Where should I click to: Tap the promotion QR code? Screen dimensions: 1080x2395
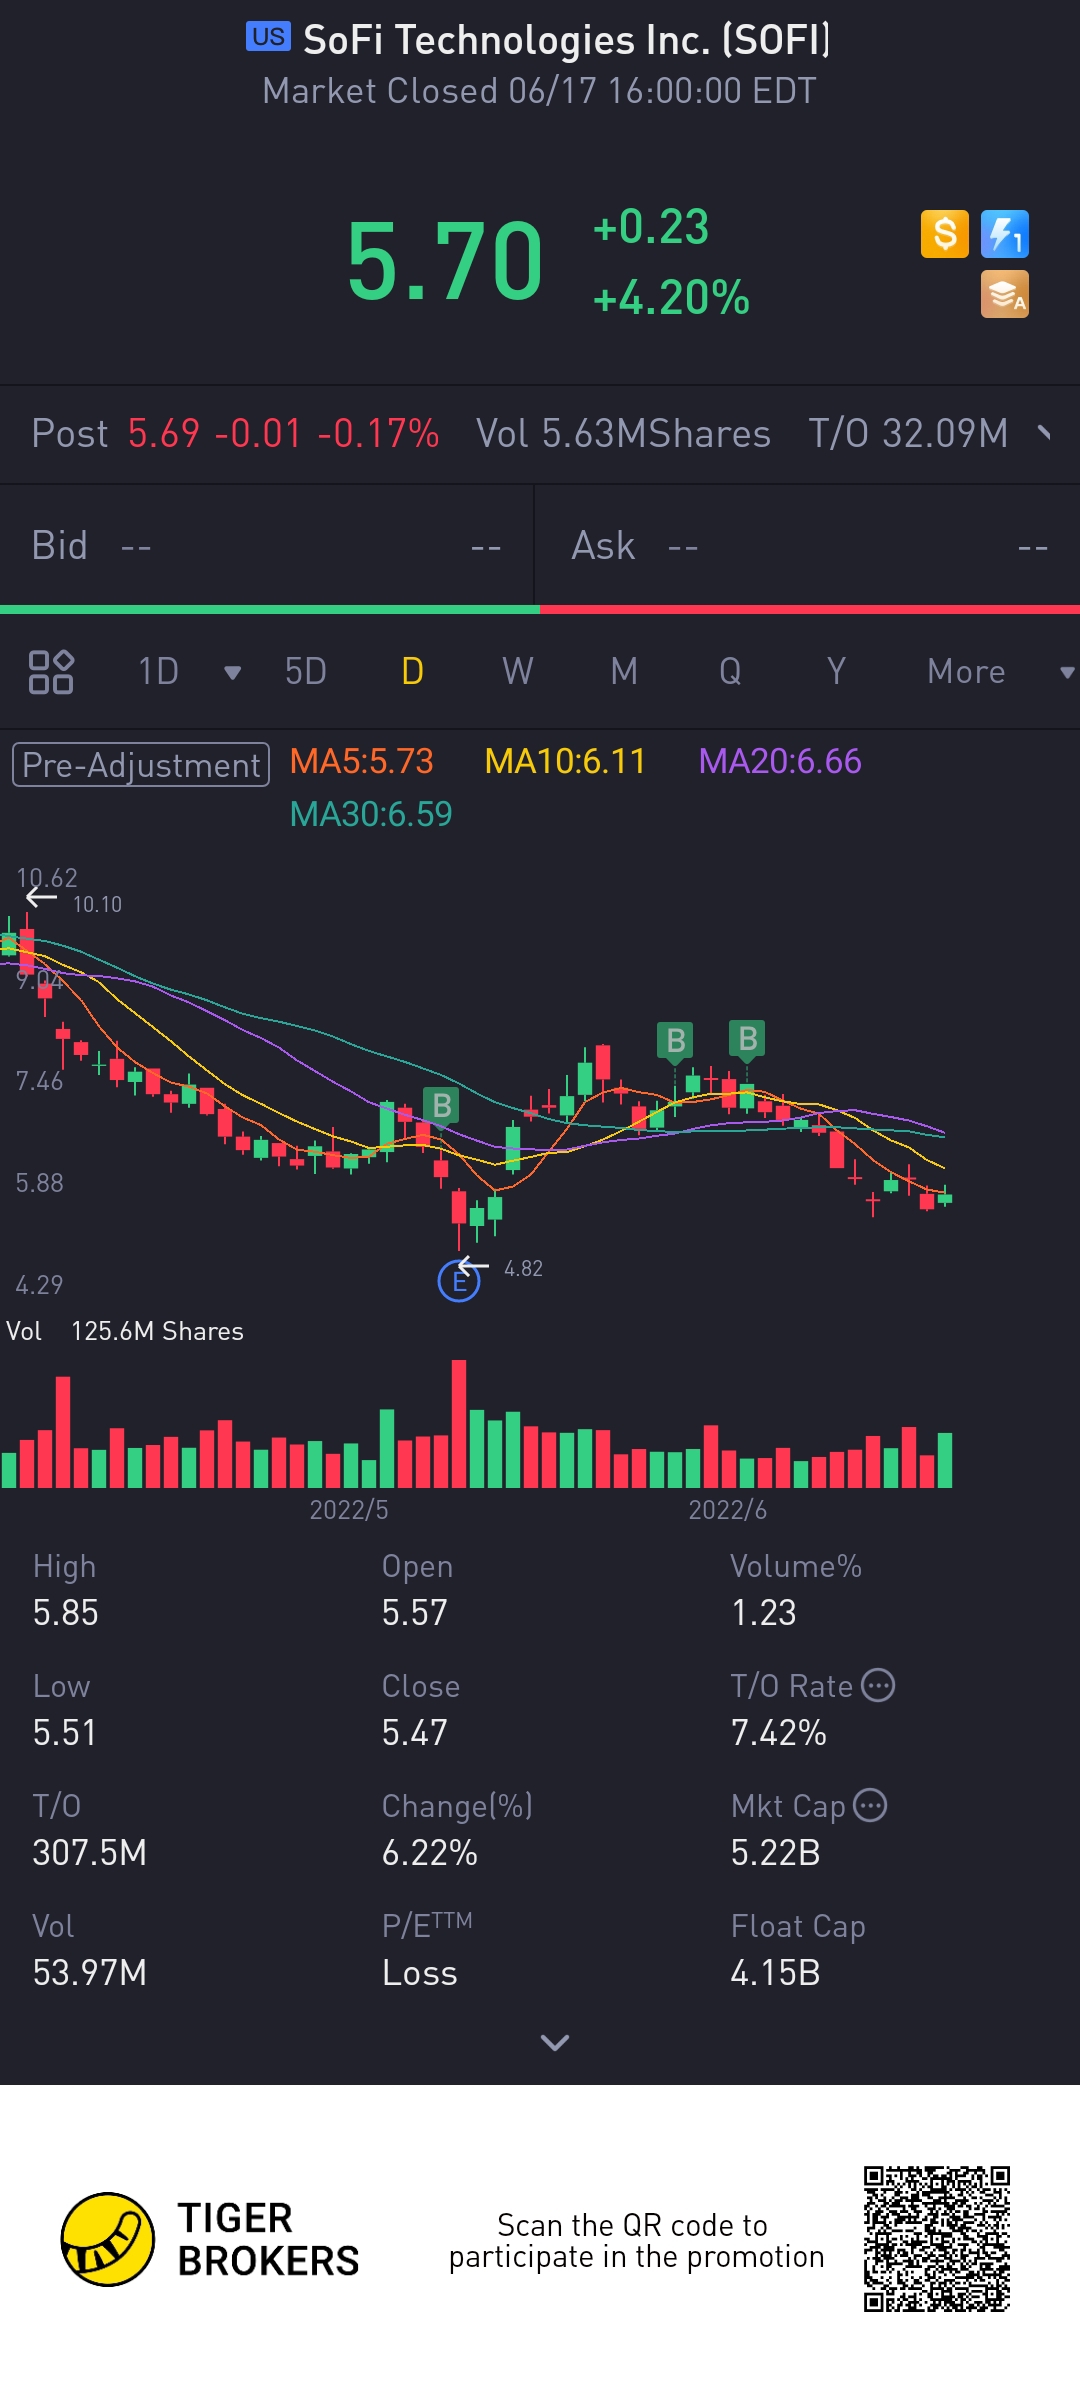[937, 2239]
